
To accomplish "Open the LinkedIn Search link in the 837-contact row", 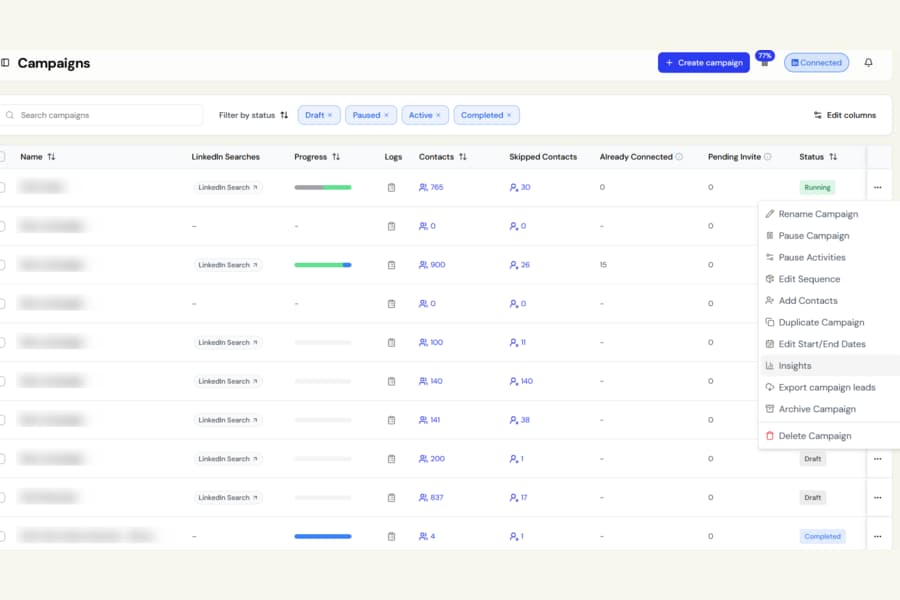I will (x=227, y=497).
